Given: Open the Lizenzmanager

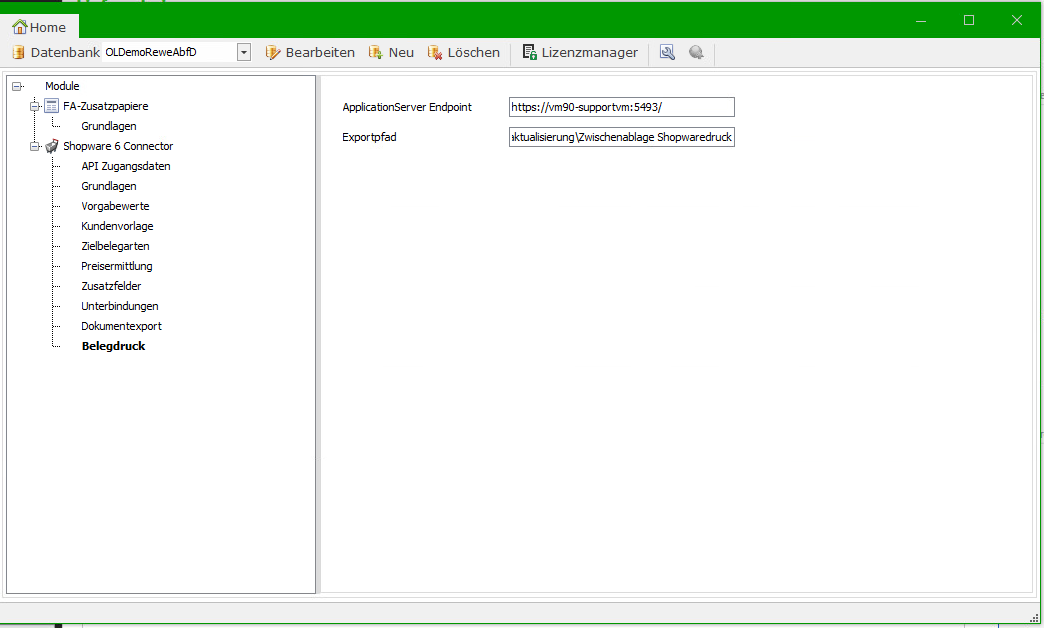Looking at the screenshot, I should (x=580, y=53).
